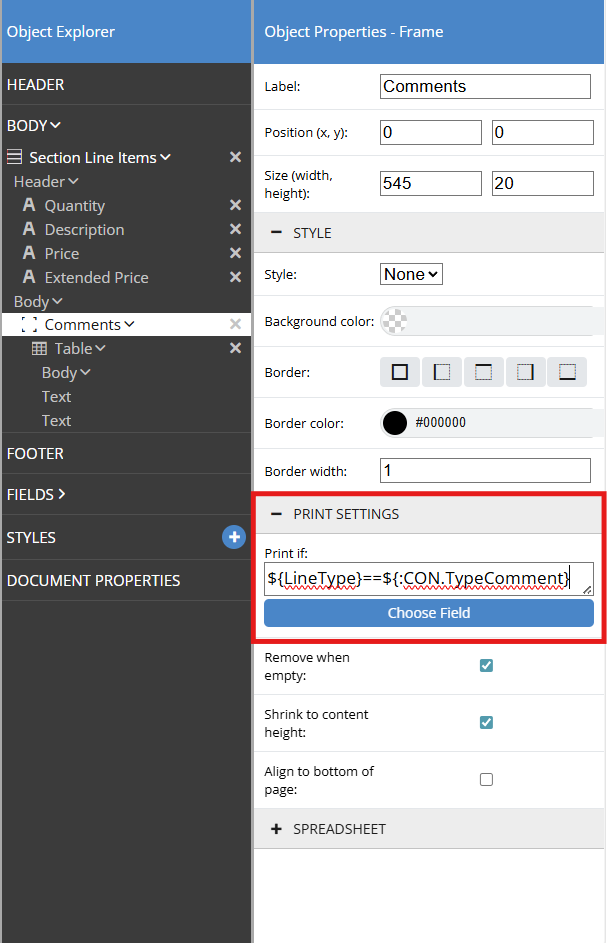Click the Choose Field button

click(428, 613)
